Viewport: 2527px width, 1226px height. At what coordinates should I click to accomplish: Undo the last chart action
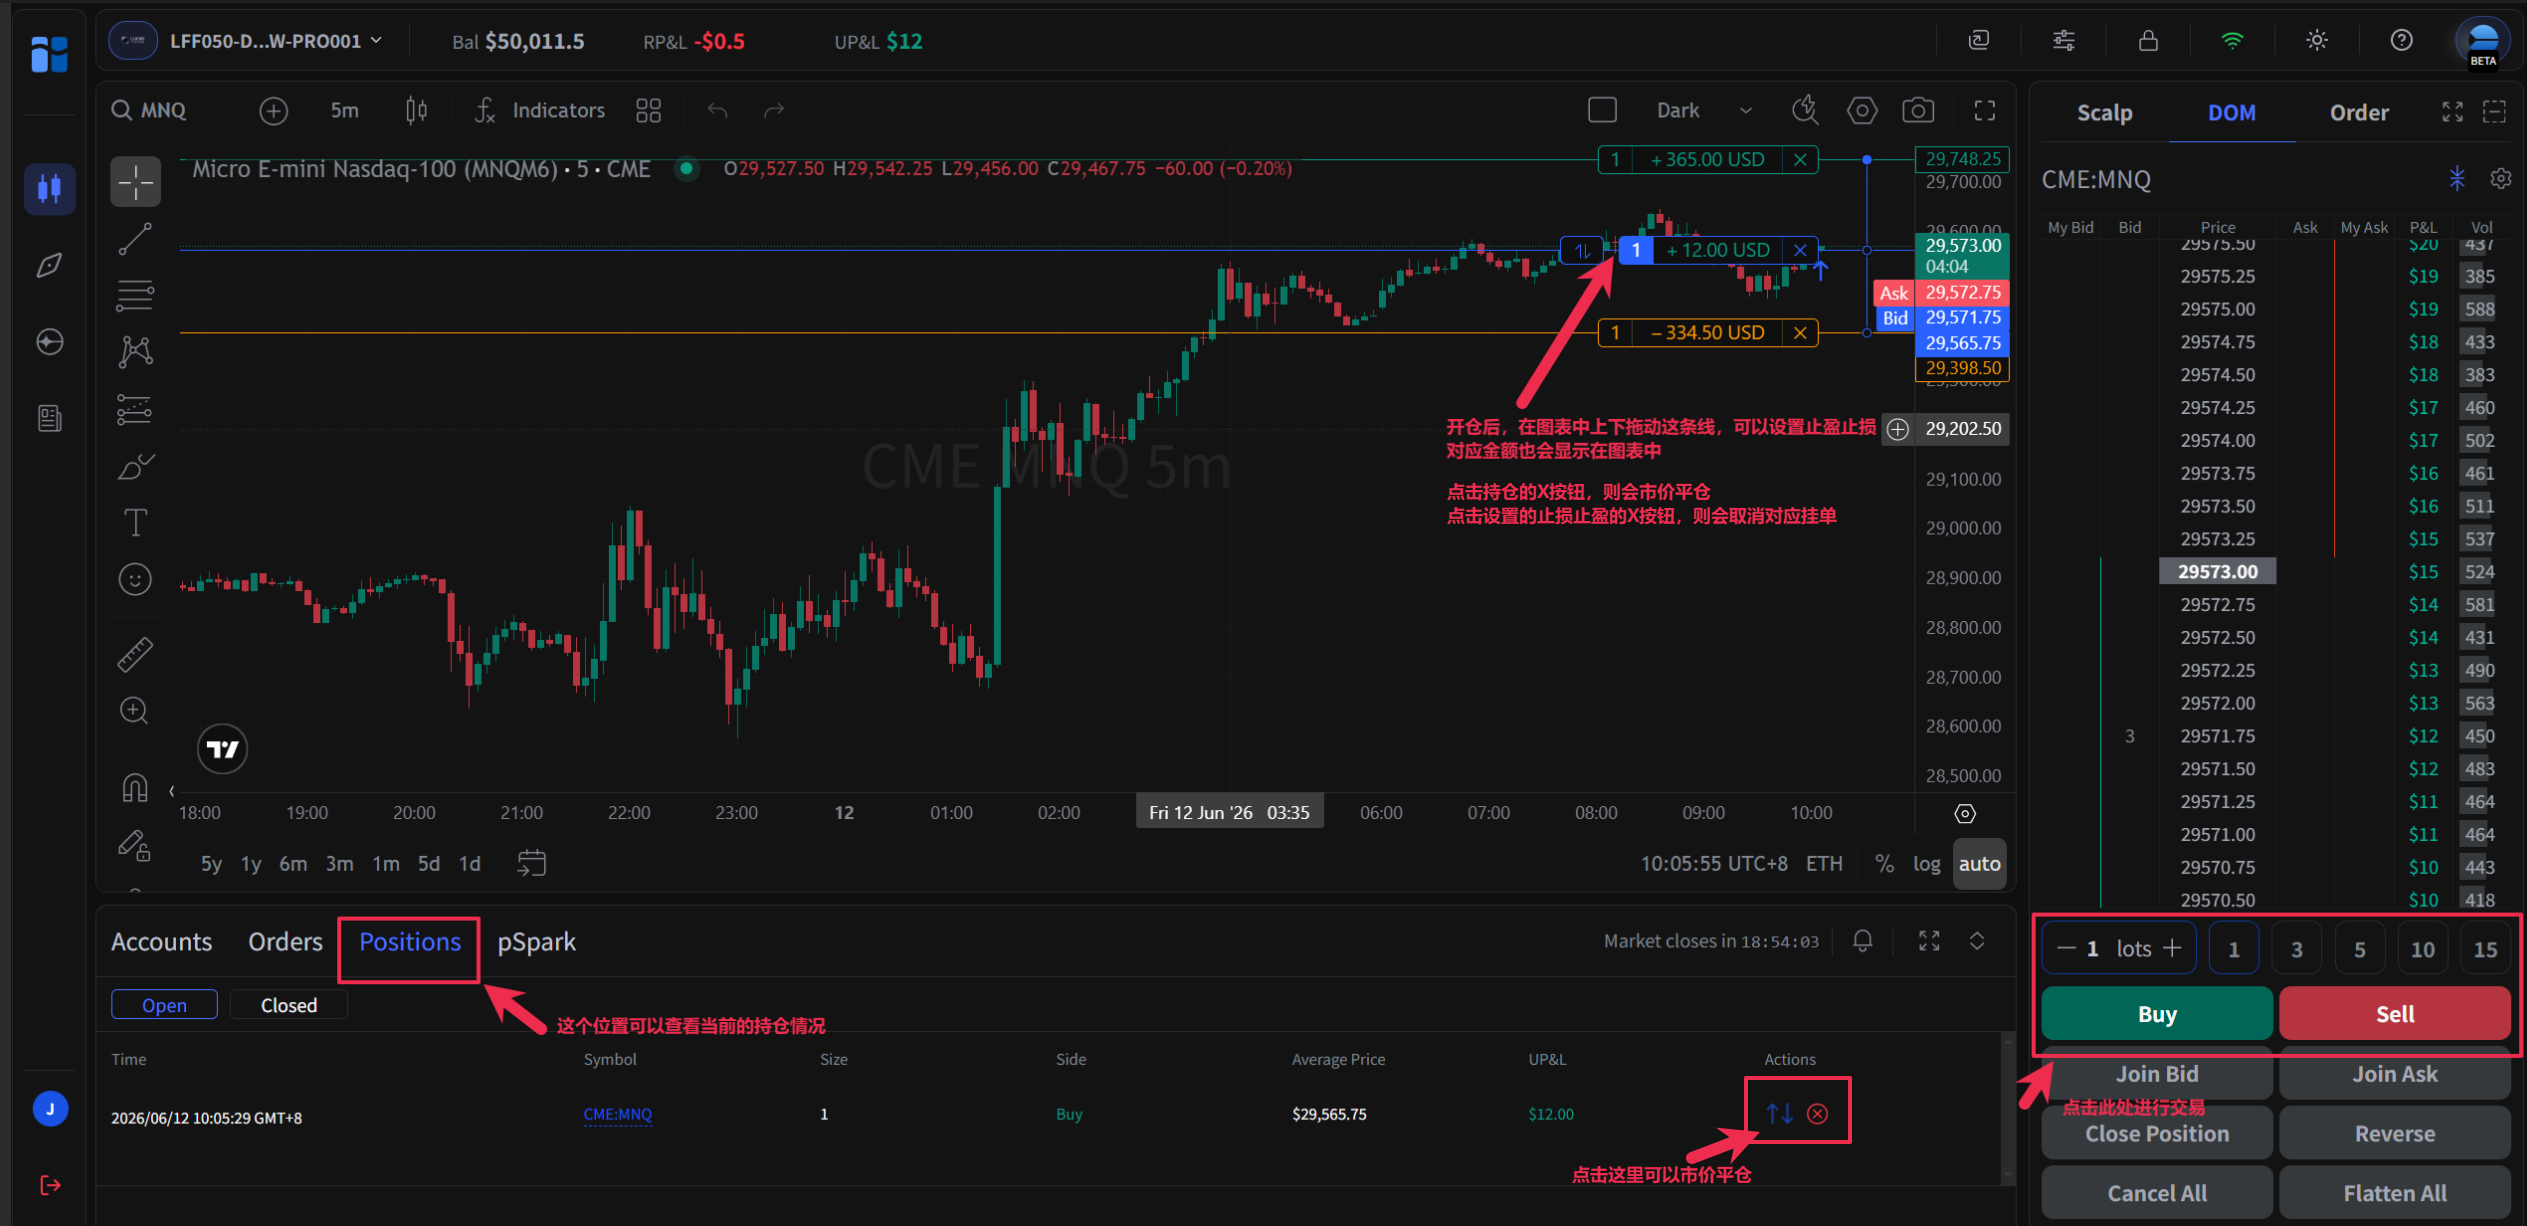(x=718, y=111)
